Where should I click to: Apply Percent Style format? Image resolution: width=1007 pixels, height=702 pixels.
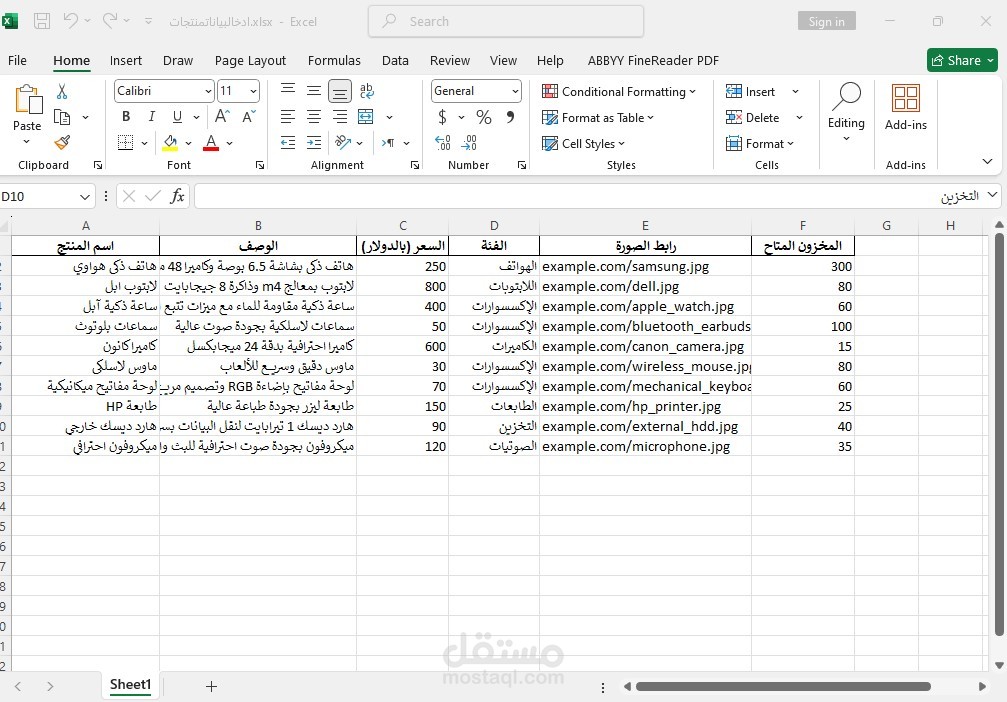pyautogui.click(x=484, y=117)
